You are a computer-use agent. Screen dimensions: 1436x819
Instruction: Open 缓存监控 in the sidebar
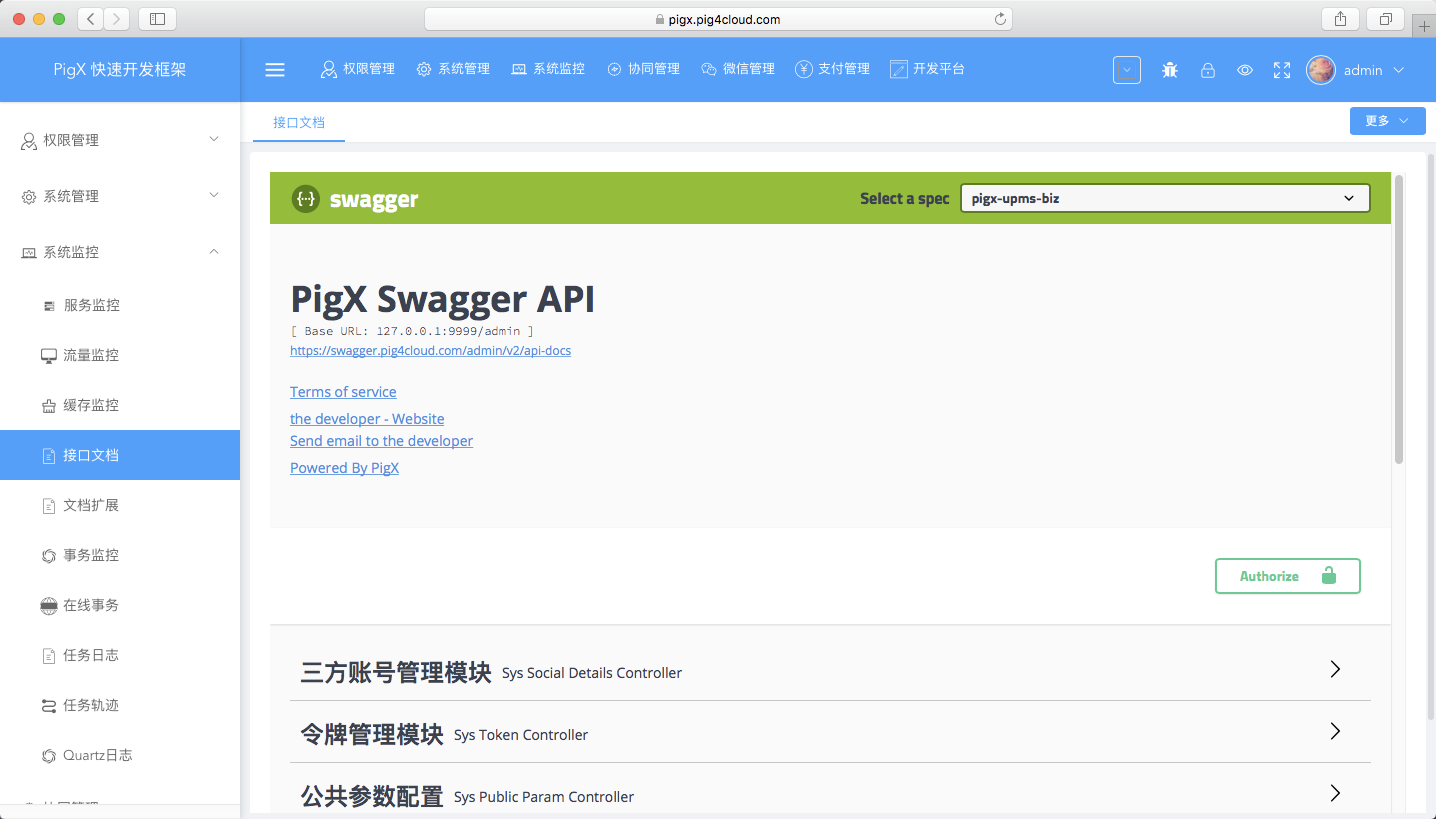pos(120,405)
